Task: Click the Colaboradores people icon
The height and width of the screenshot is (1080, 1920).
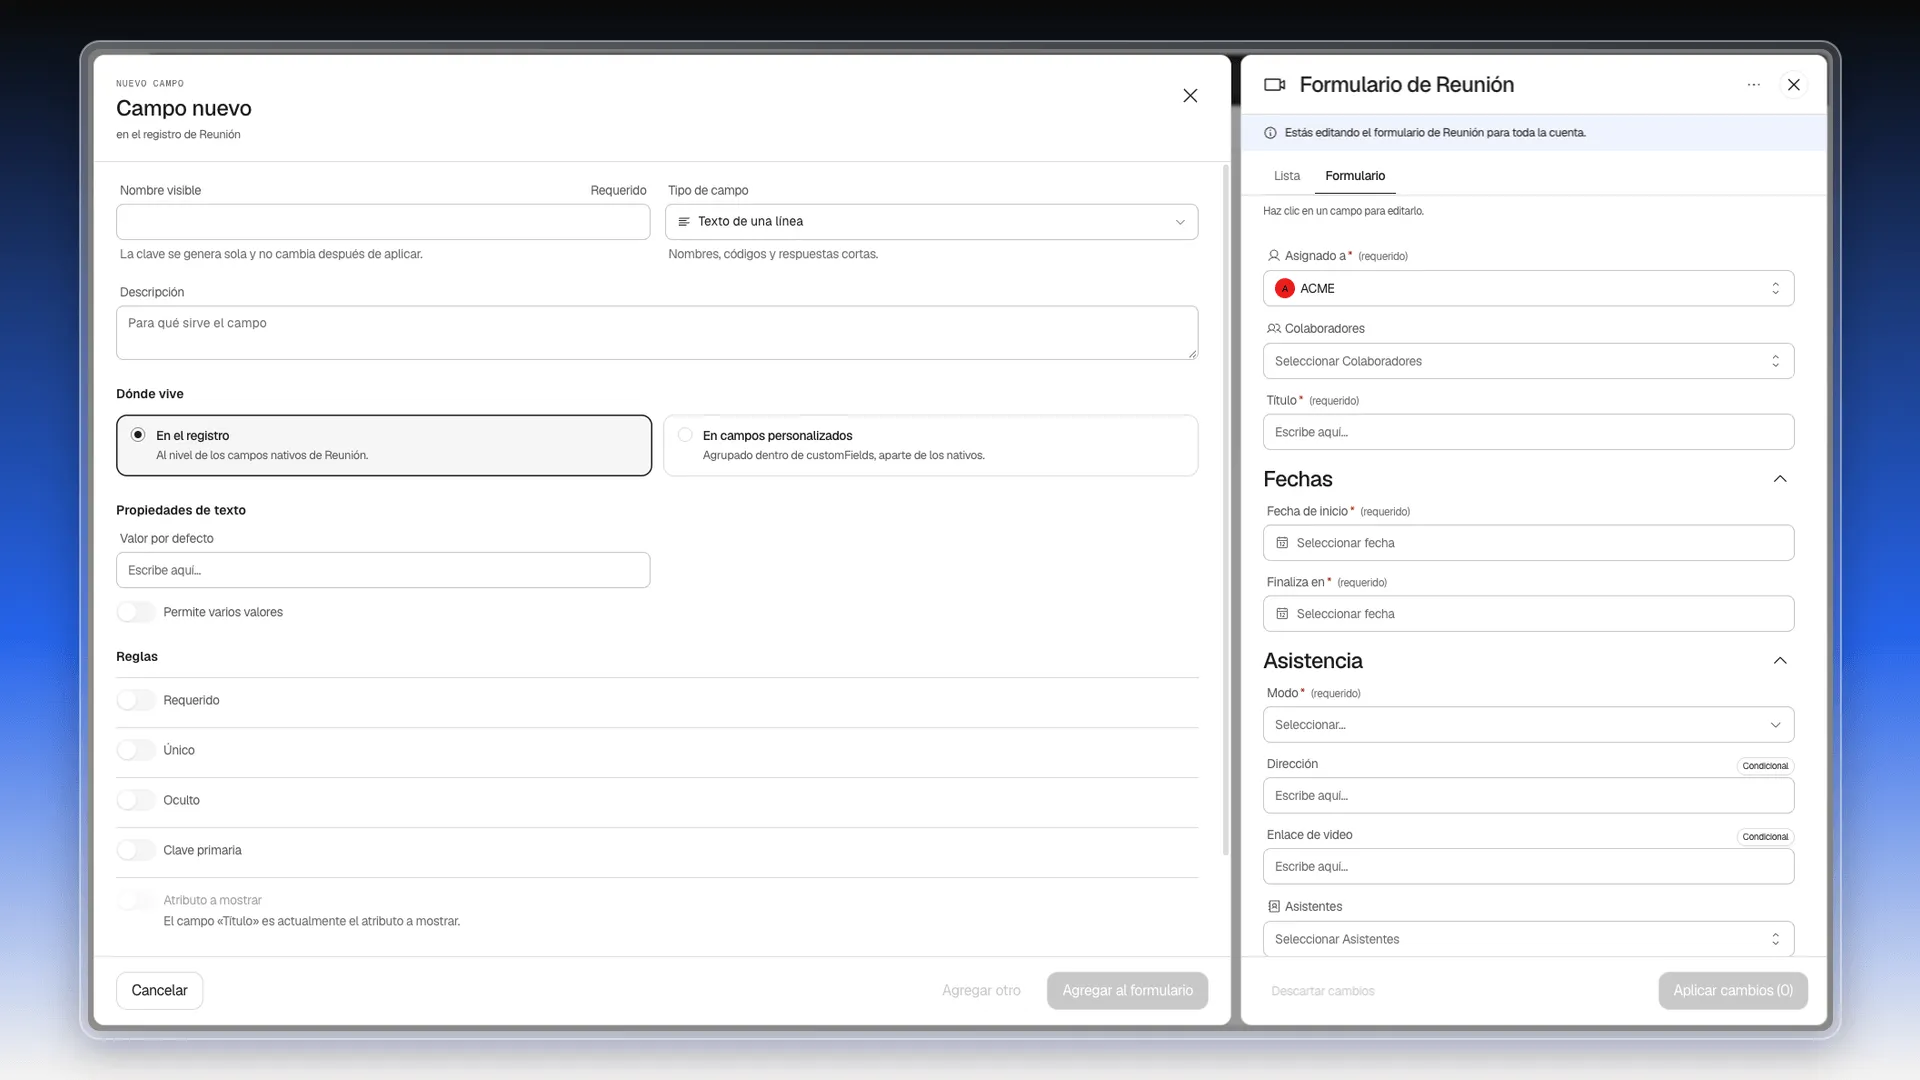Action: pyautogui.click(x=1273, y=329)
